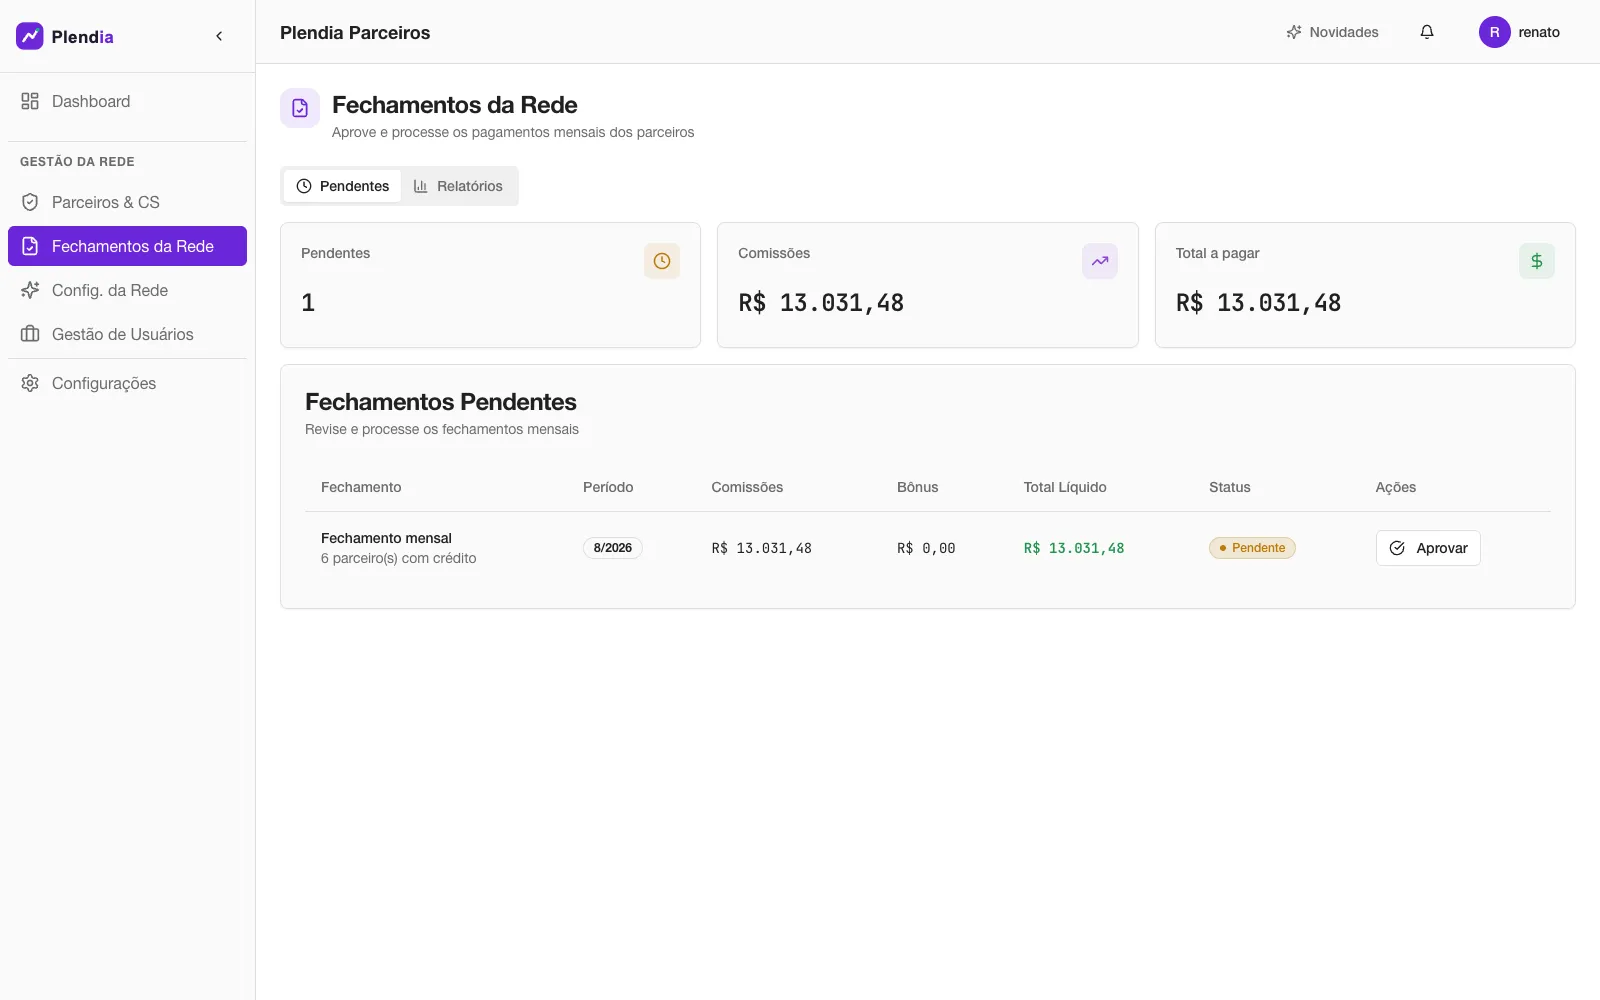Switch to the Relatórios tab
This screenshot has width=1600, height=1000.
pos(458,186)
